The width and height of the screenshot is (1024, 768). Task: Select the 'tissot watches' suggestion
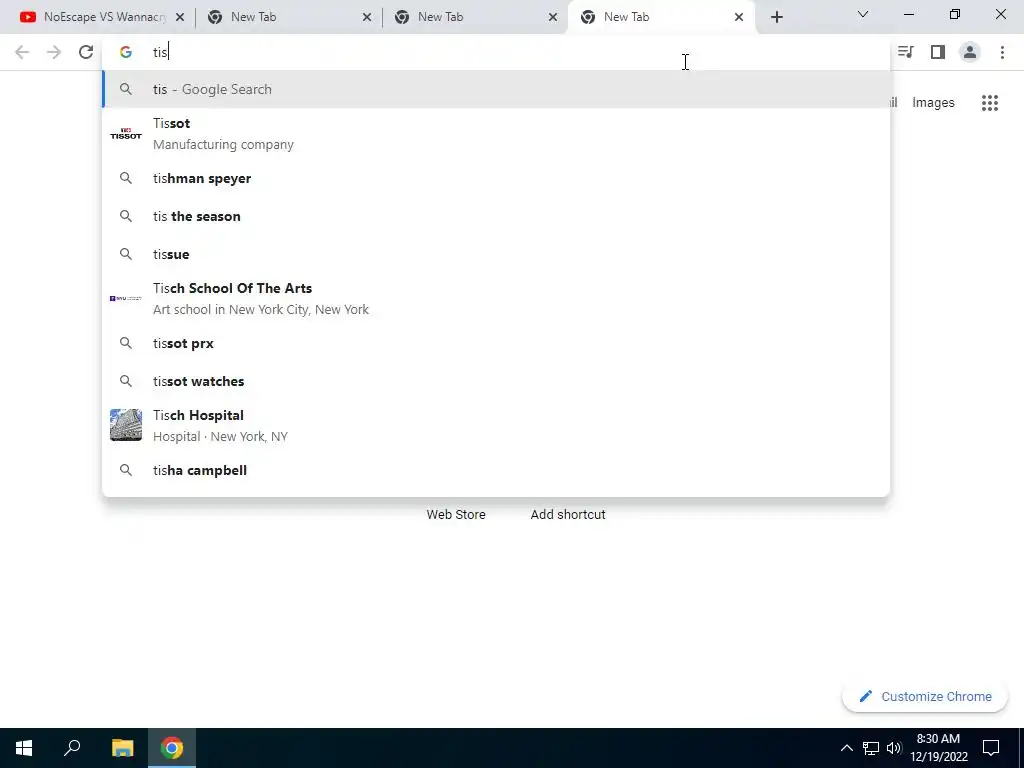tap(496, 381)
